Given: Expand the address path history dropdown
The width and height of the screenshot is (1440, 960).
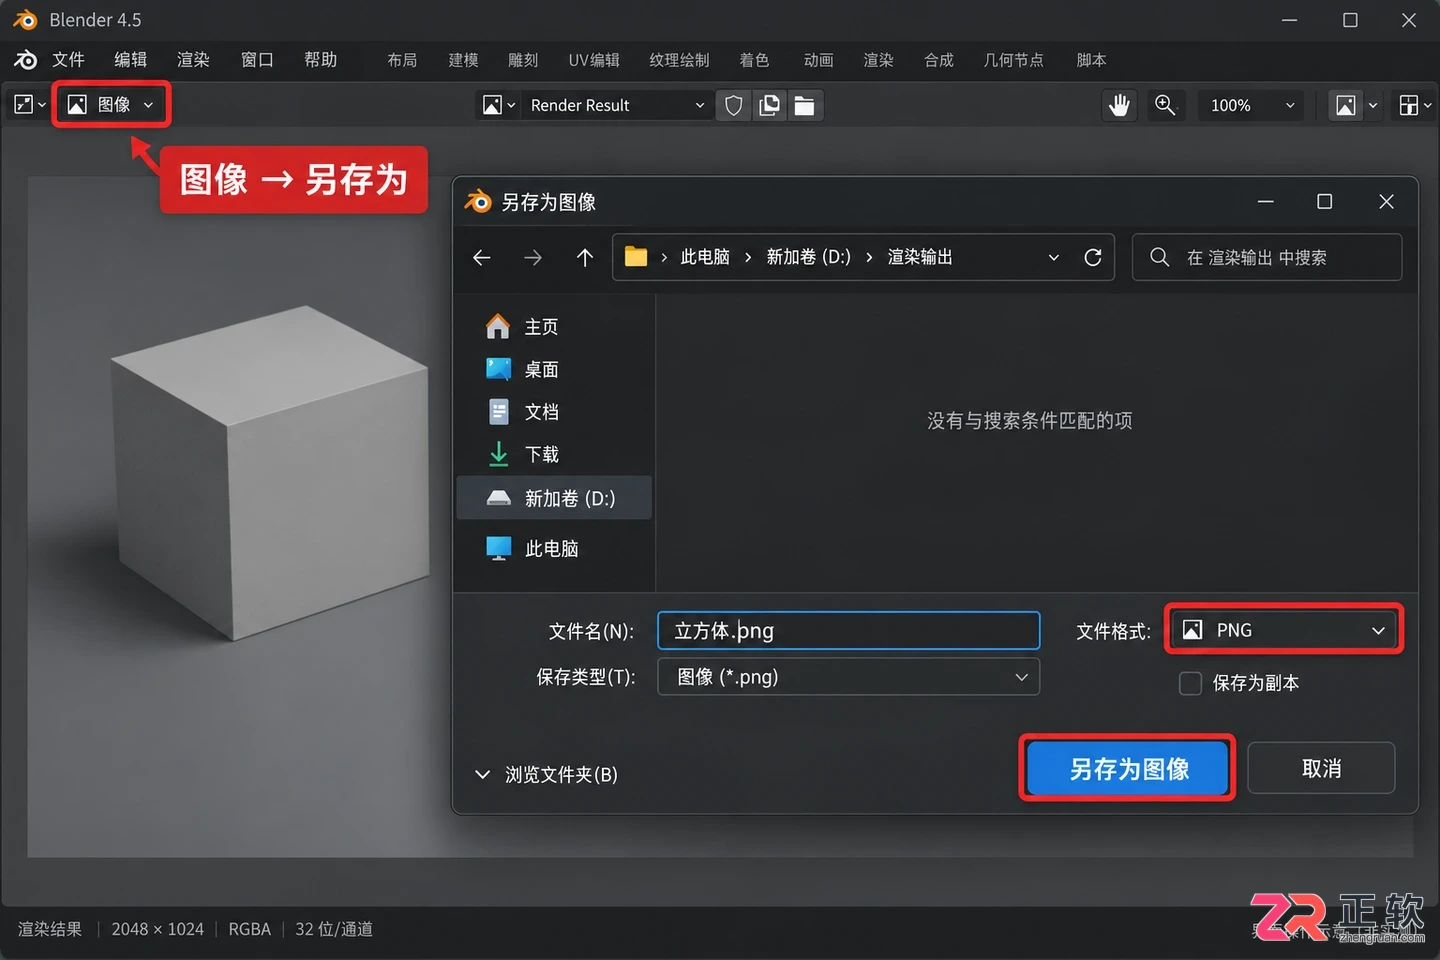Looking at the screenshot, I should click(1053, 258).
